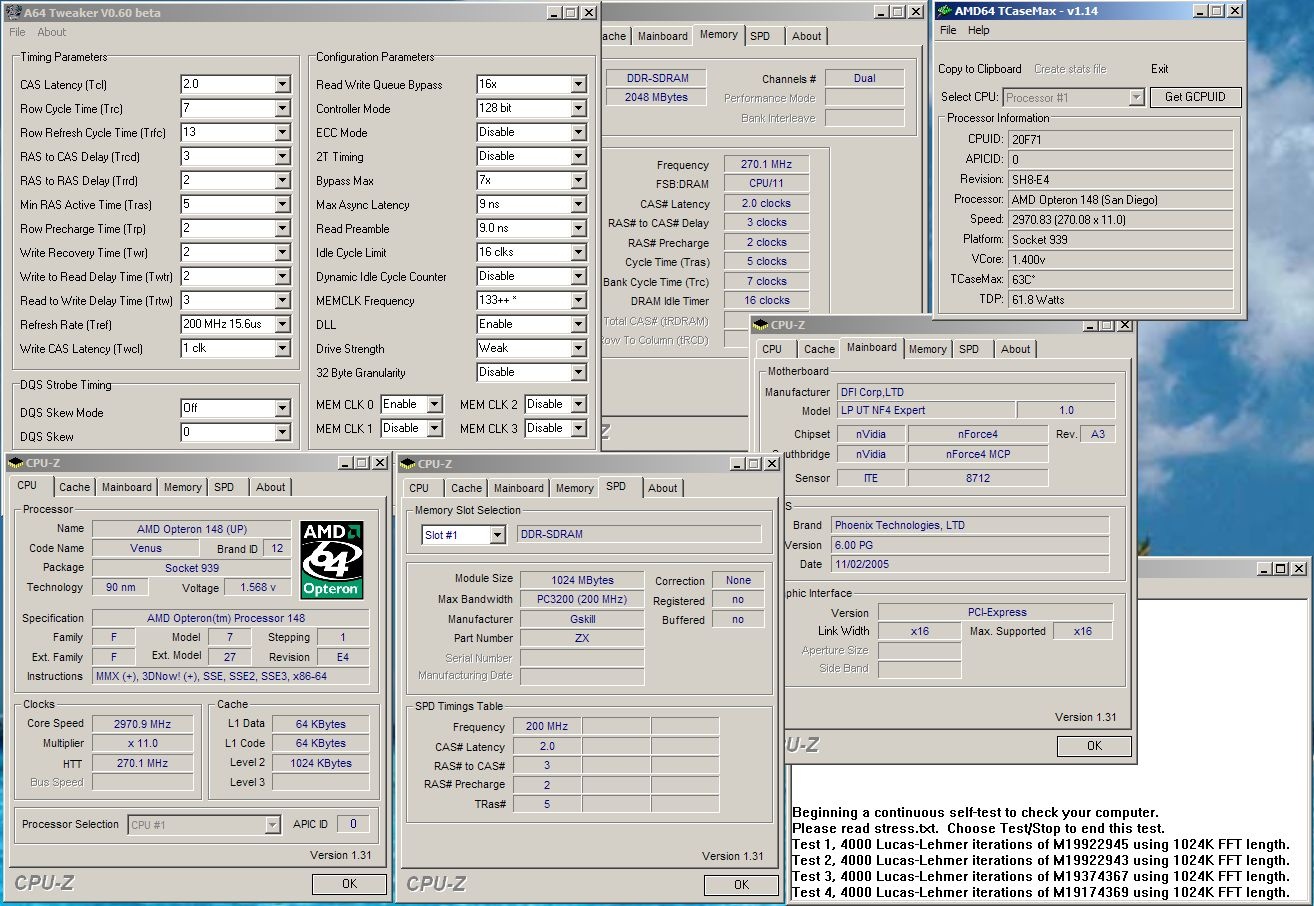The width and height of the screenshot is (1314, 906).
Task: Select SPD tab in CPU-Z Memory window
Action: 761,36
